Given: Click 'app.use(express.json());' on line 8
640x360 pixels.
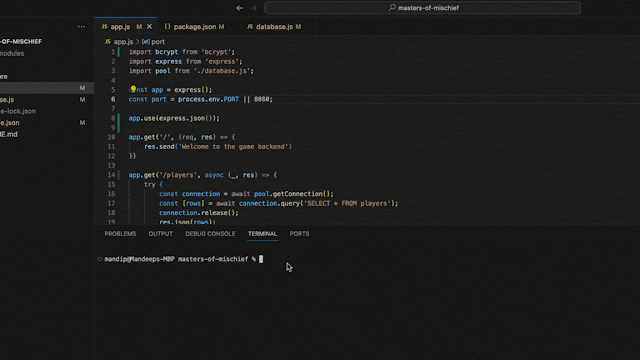Looking at the screenshot, I should (174, 118).
